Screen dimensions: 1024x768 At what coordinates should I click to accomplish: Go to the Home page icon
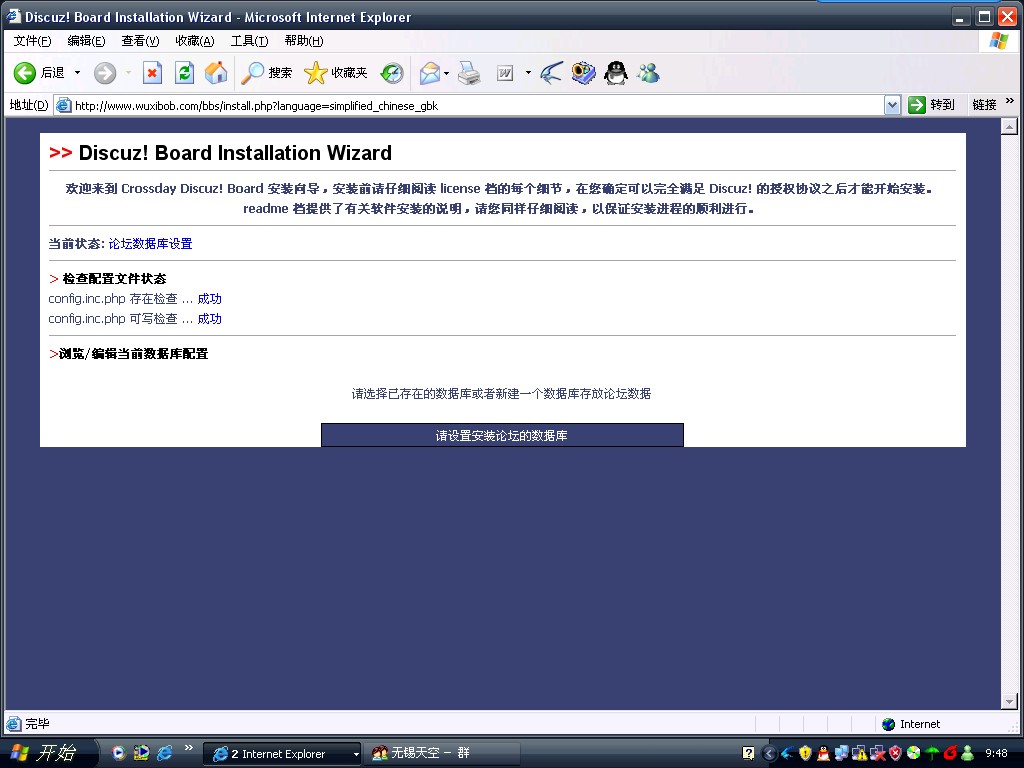tap(216, 73)
